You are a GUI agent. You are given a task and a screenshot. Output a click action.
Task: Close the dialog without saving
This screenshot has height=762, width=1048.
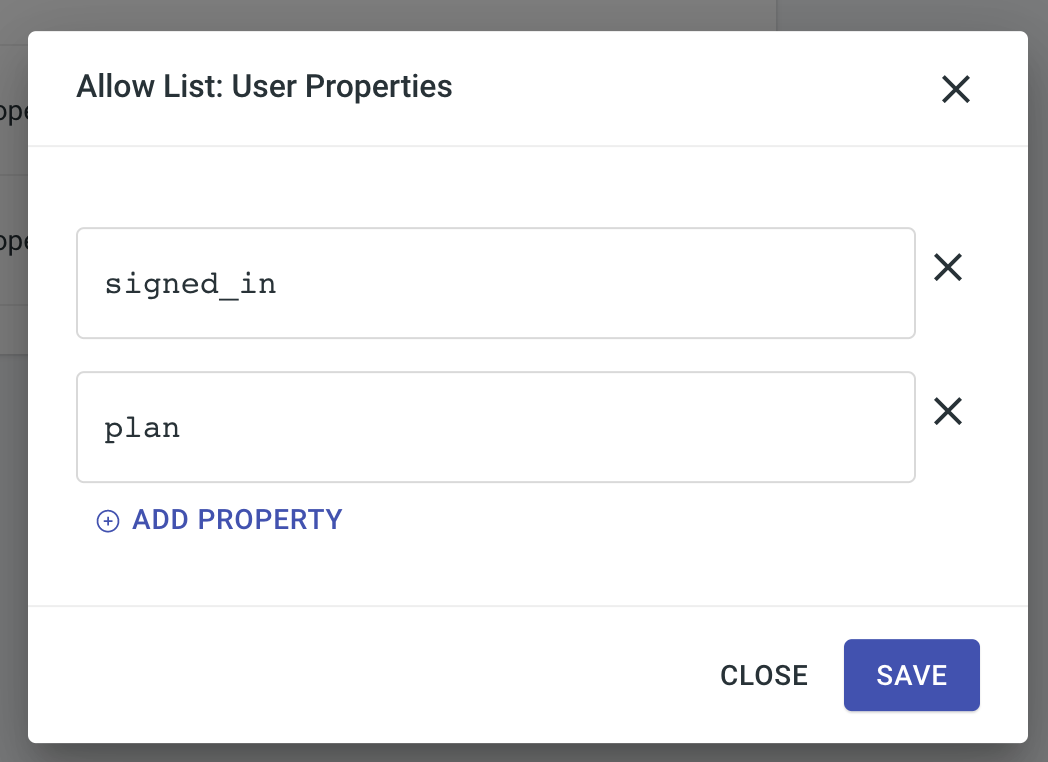tap(764, 675)
